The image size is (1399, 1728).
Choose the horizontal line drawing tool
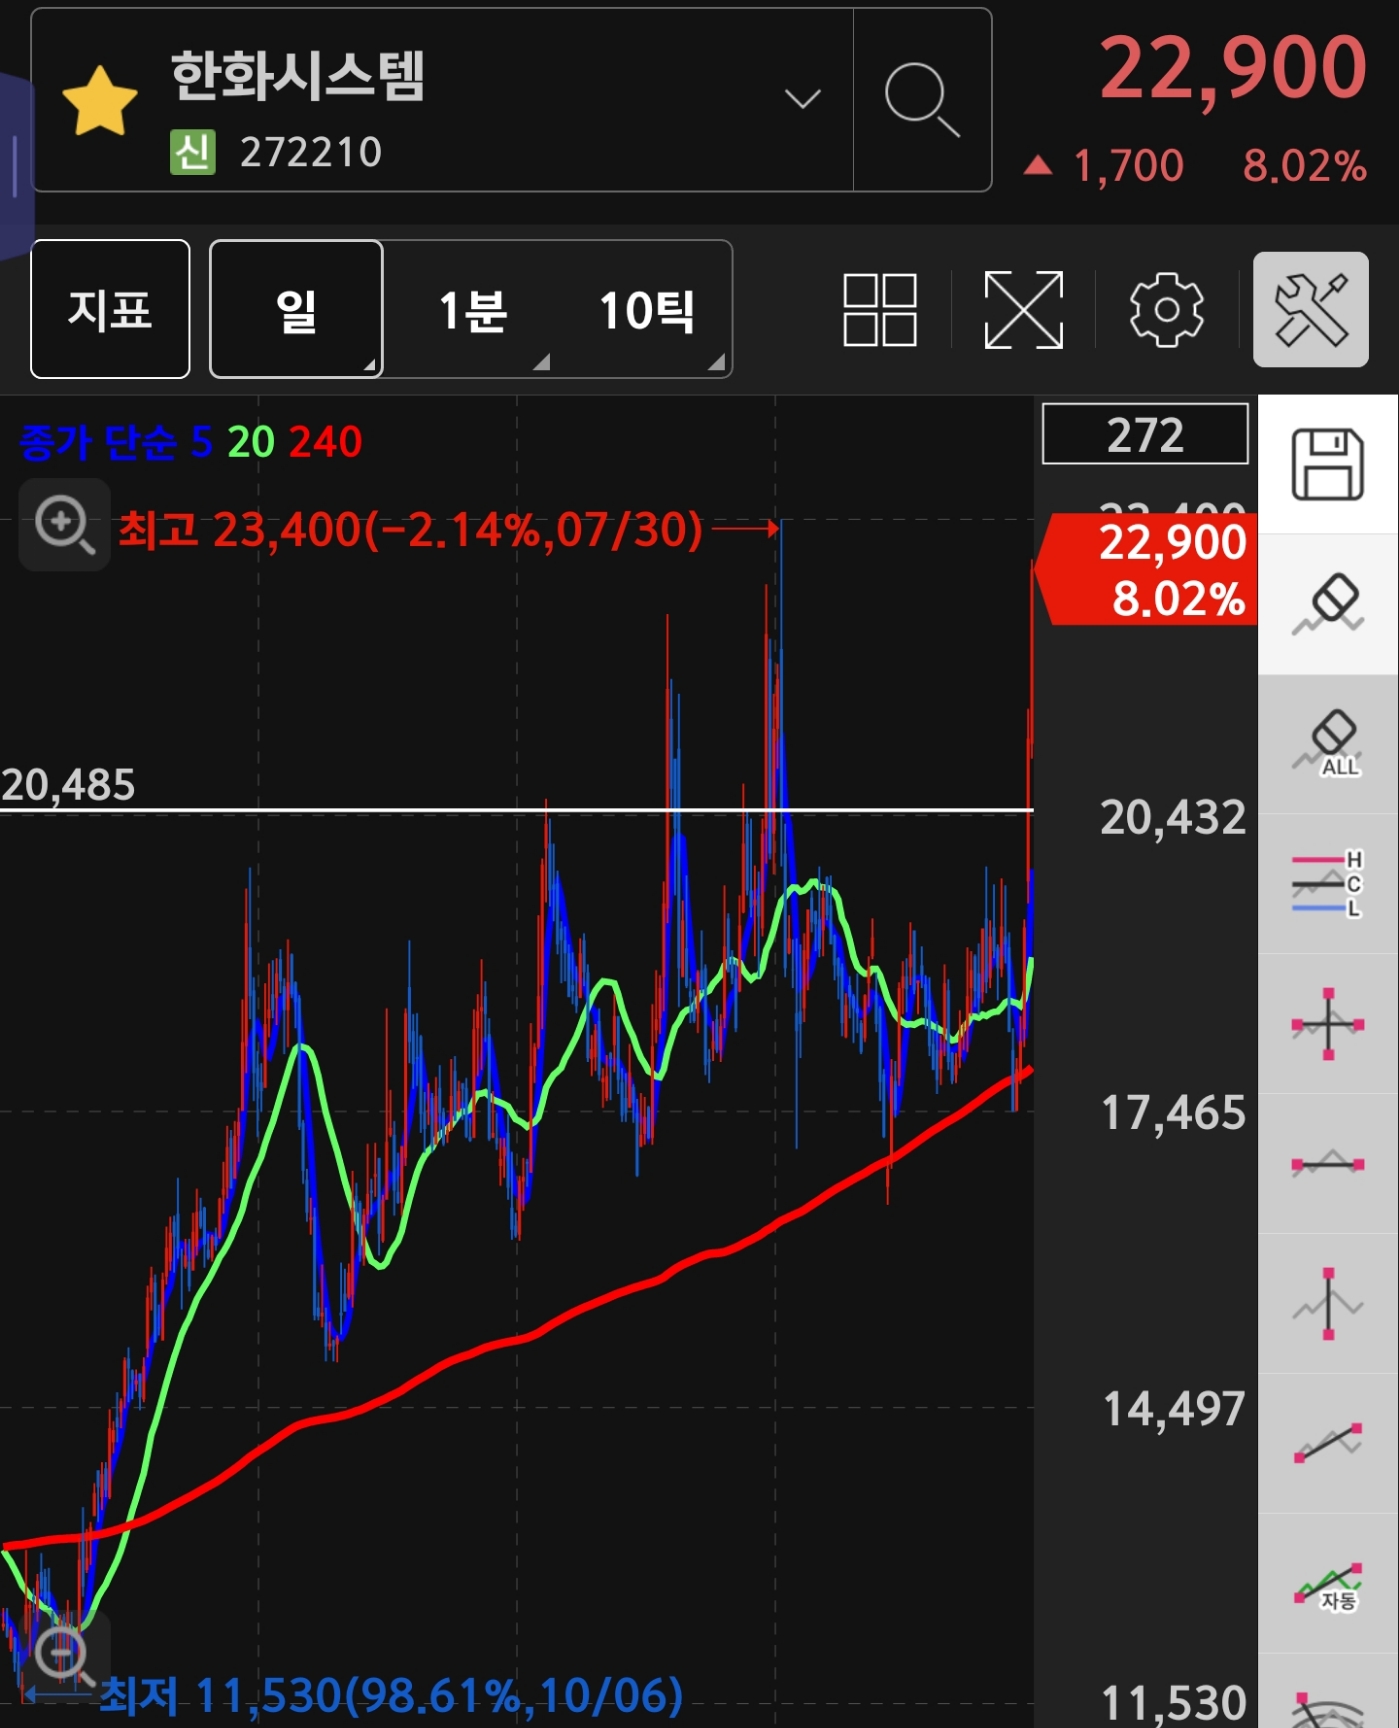1328,1164
